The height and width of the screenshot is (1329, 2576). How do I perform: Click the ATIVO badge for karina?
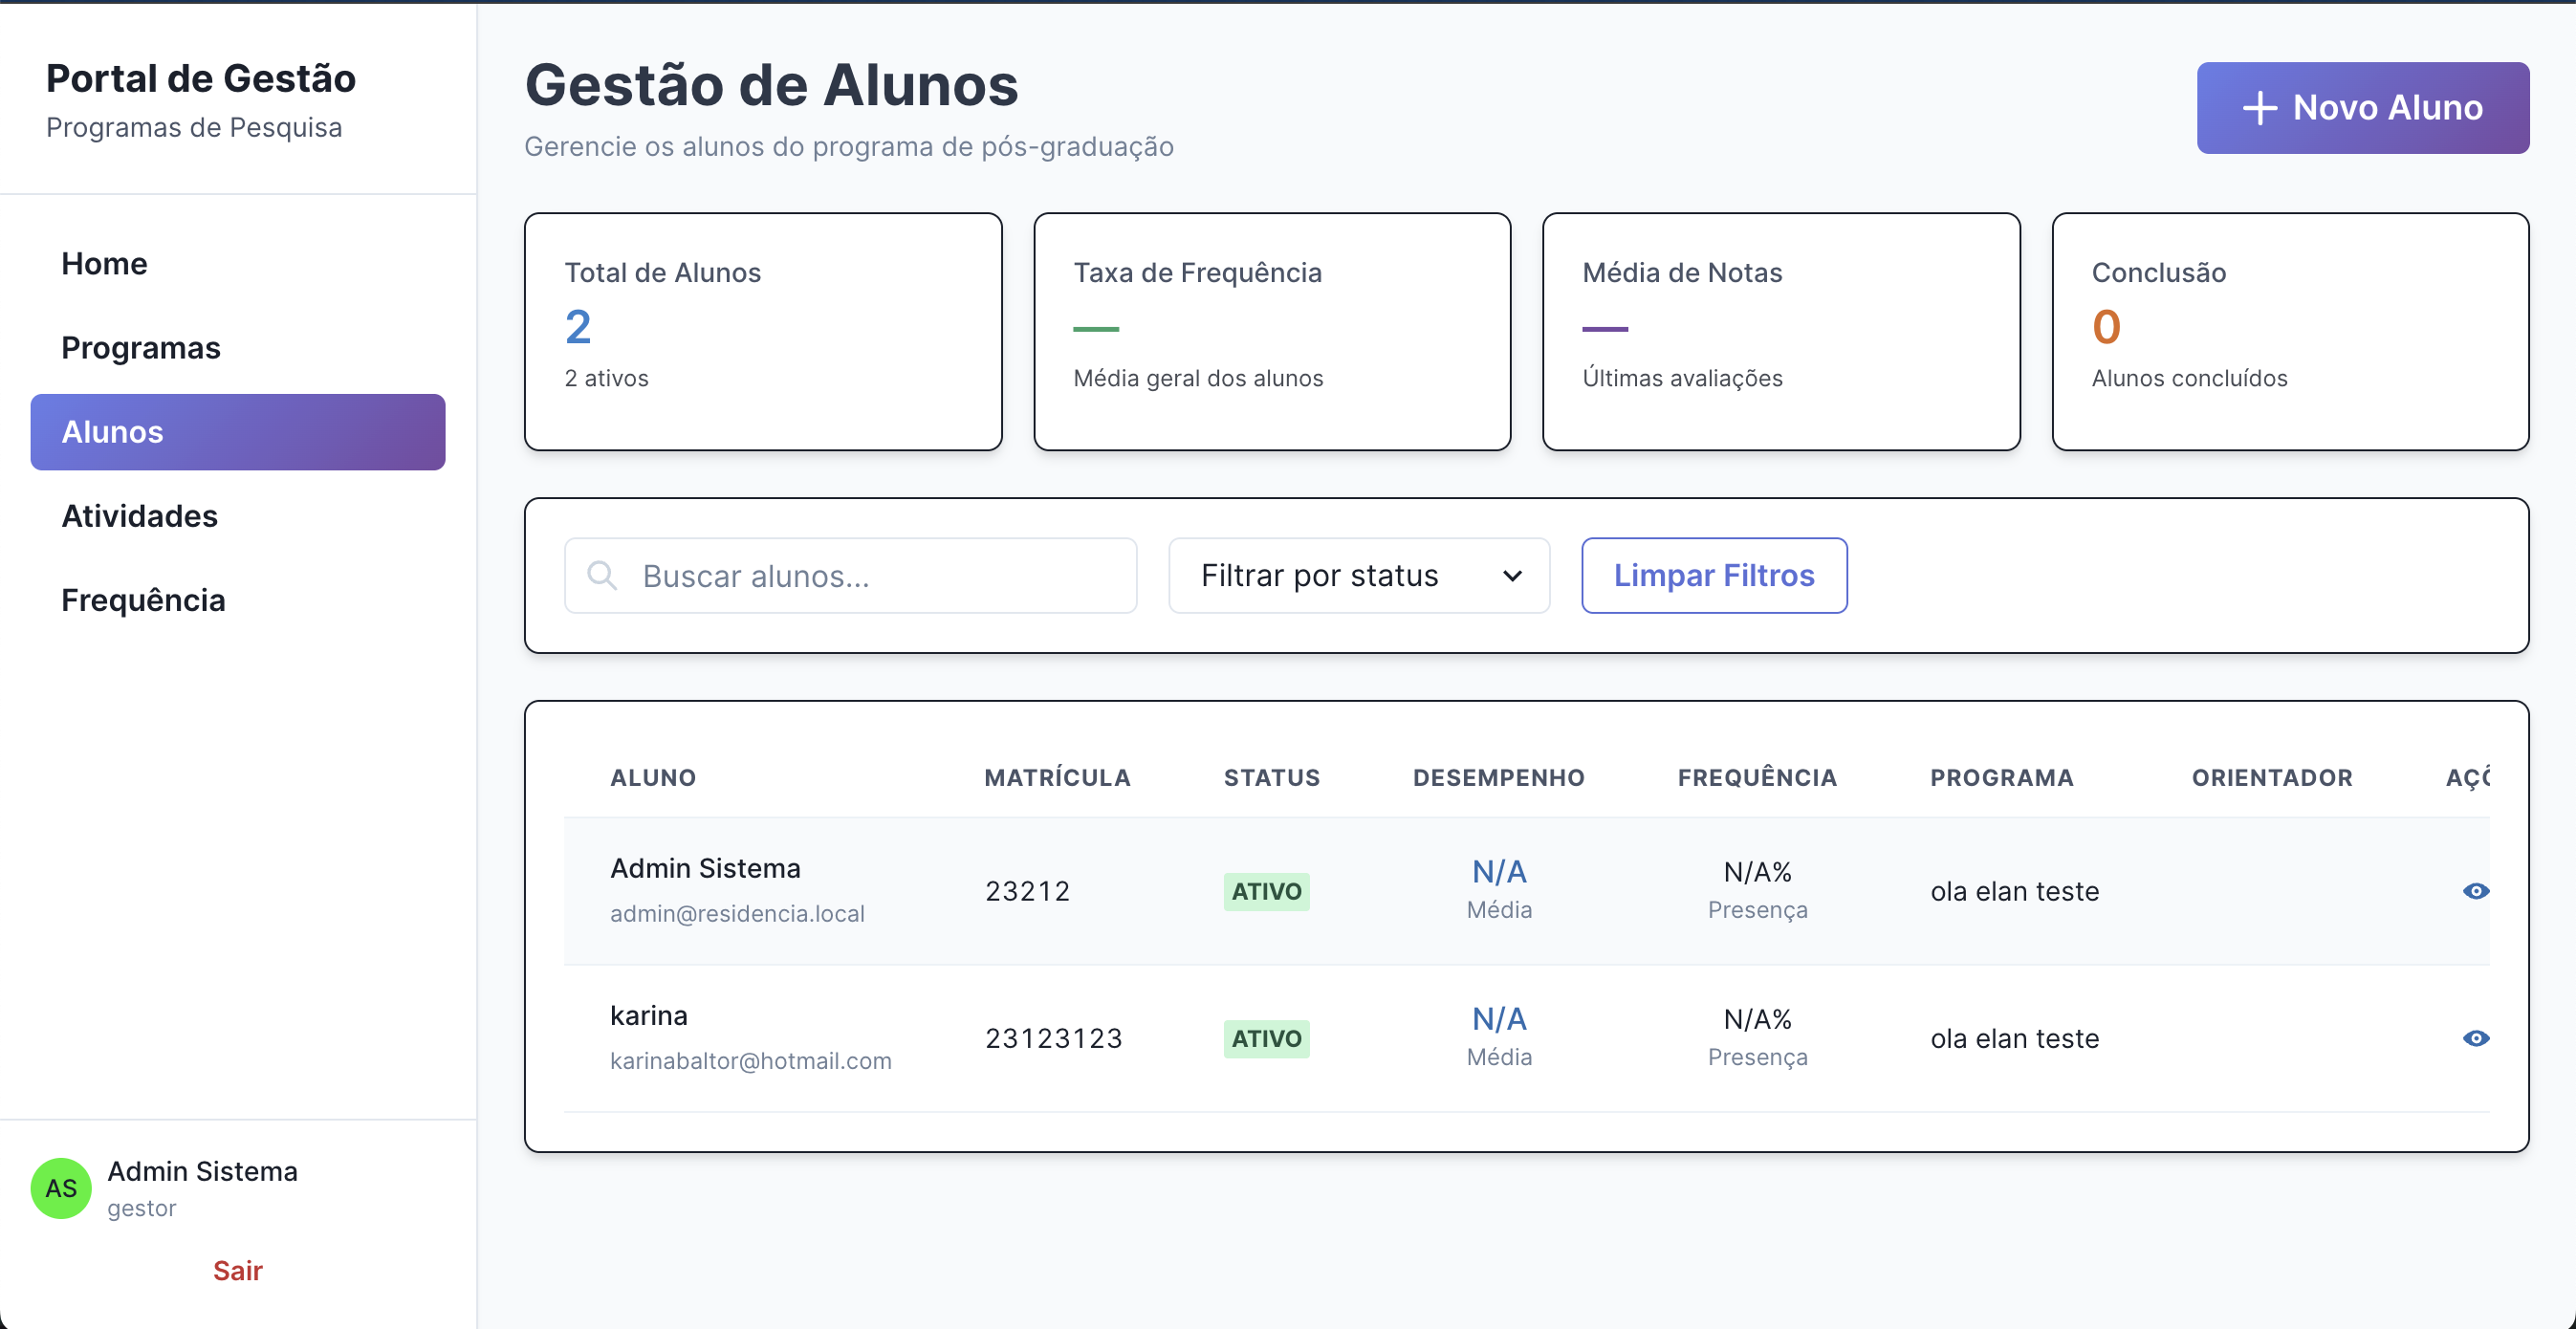1266,1038
